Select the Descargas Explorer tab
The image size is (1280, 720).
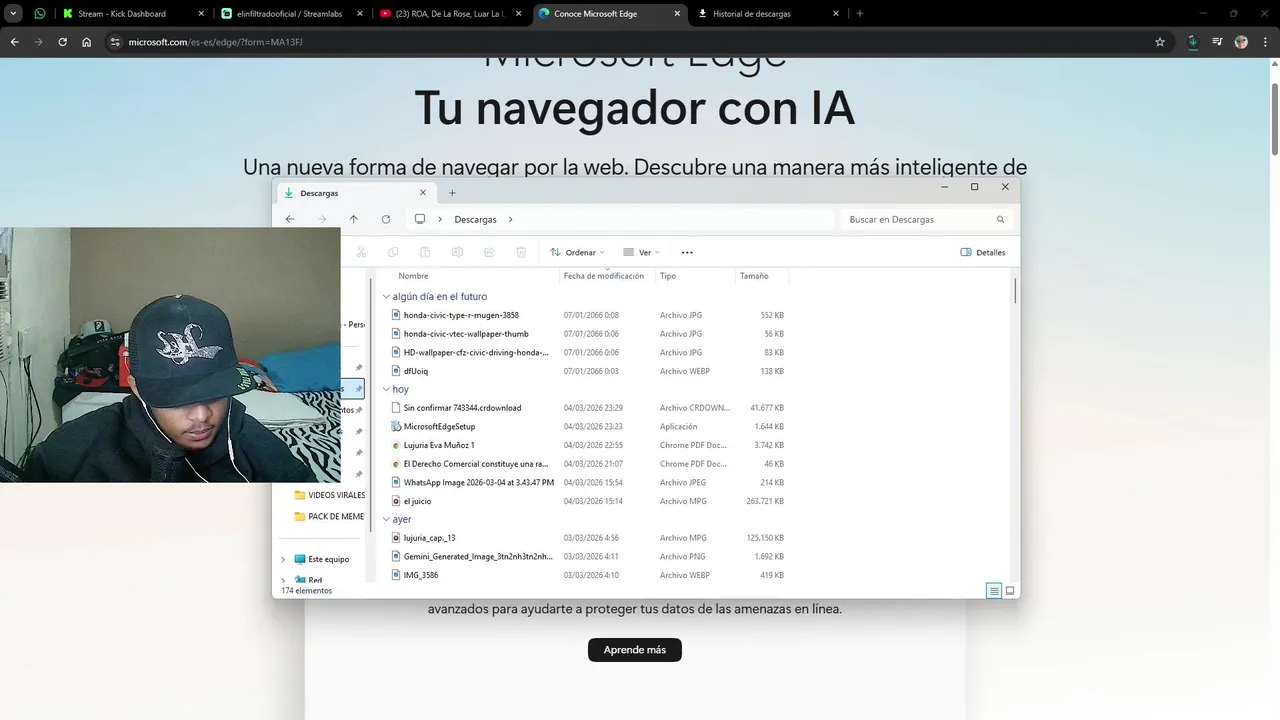tap(356, 193)
